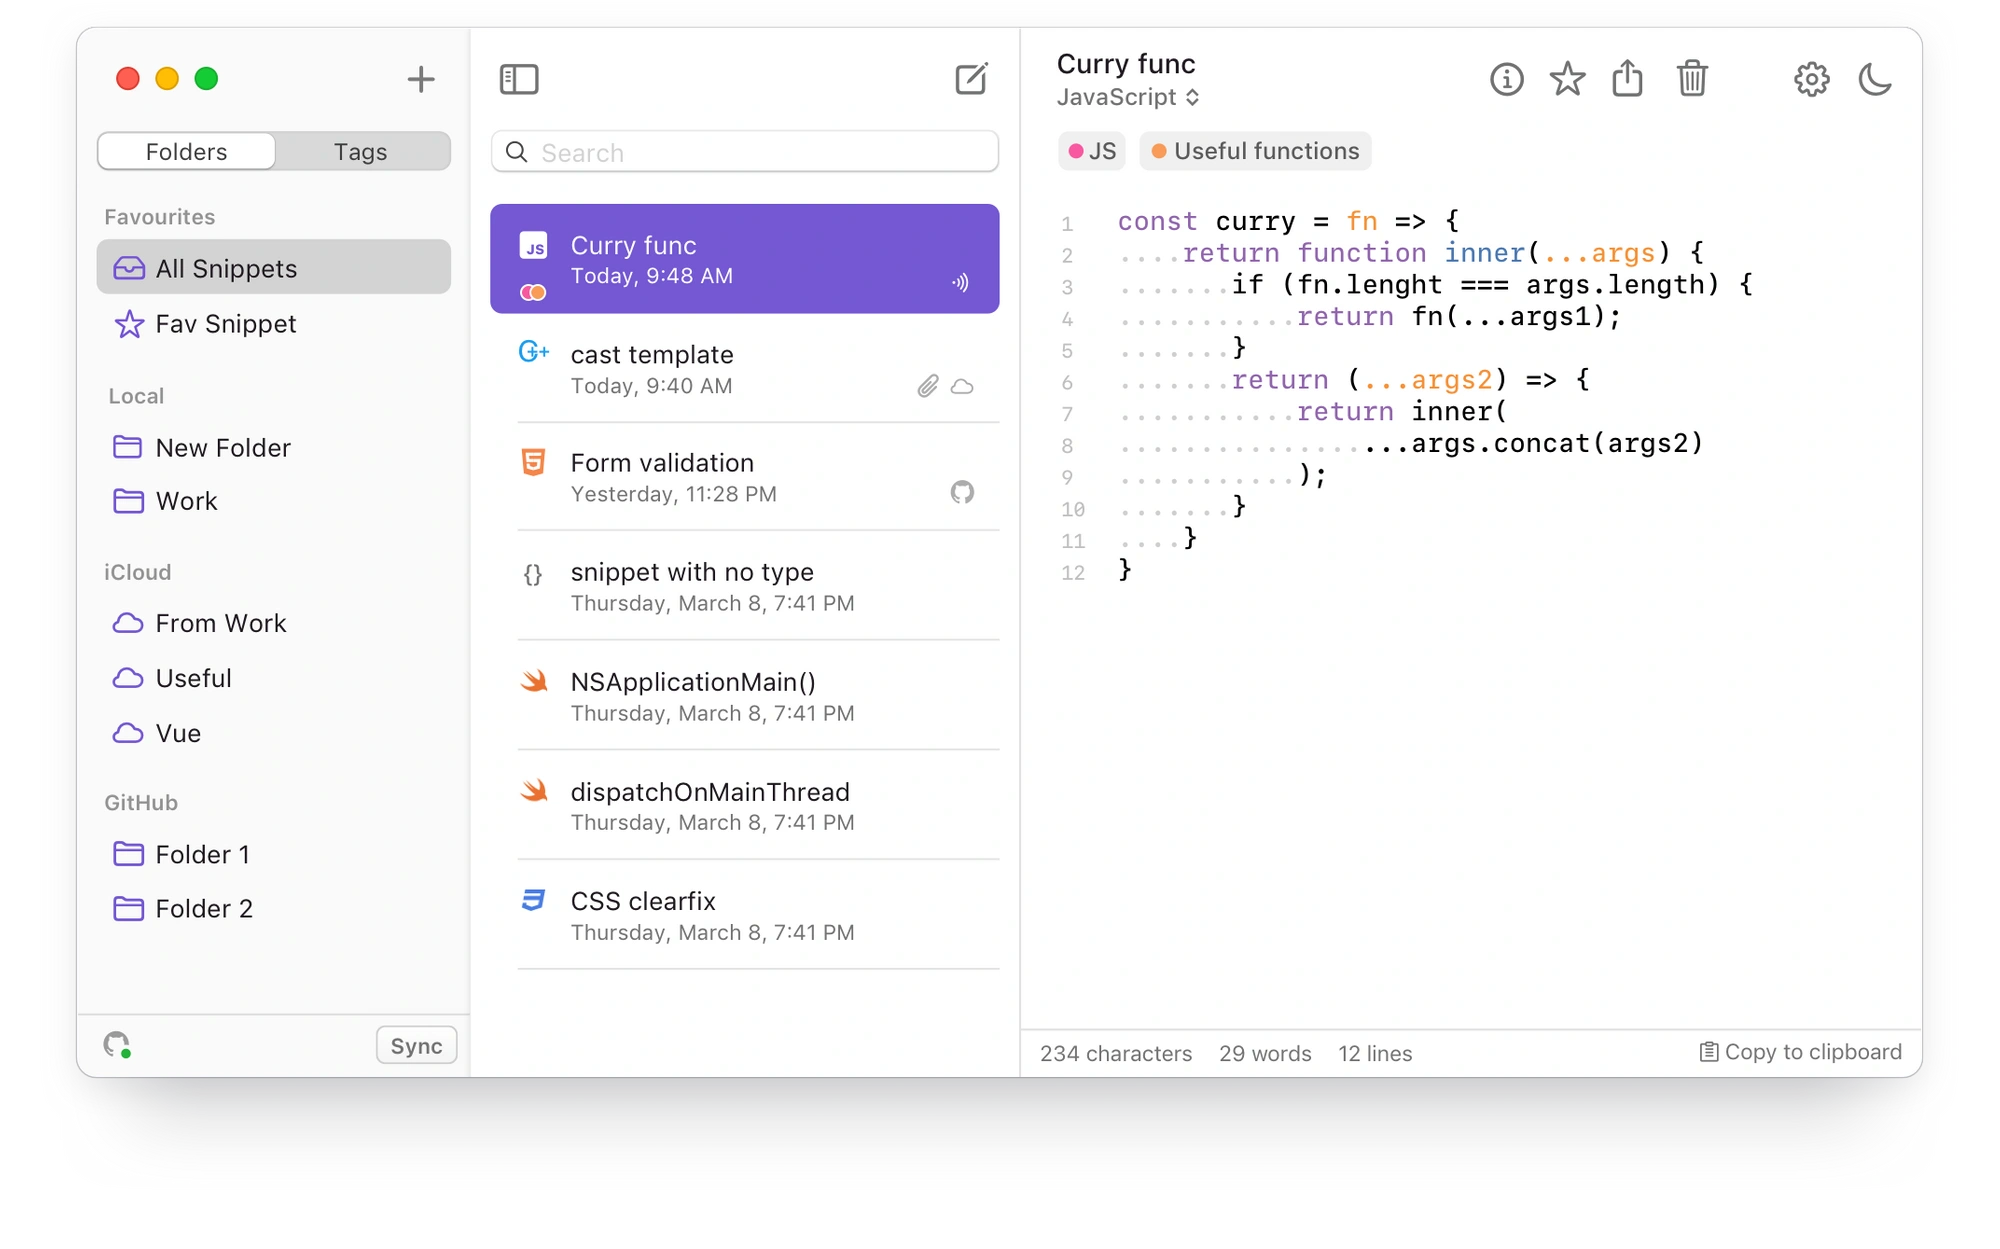The height and width of the screenshot is (1249, 2000).
Task: Delete the Curry func snippet
Action: coord(1692,79)
